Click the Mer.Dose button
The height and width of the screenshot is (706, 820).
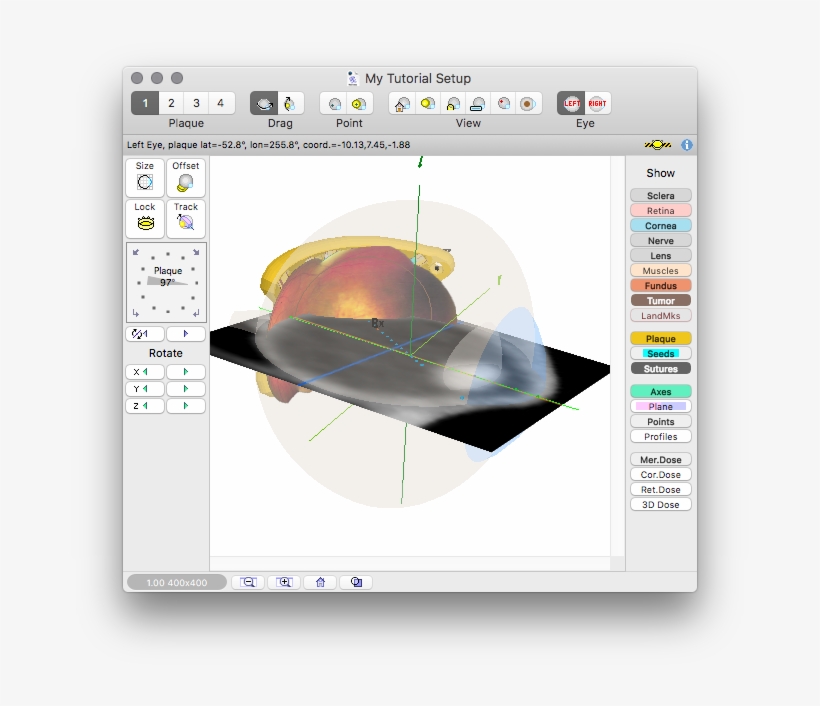click(x=660, y=459)
